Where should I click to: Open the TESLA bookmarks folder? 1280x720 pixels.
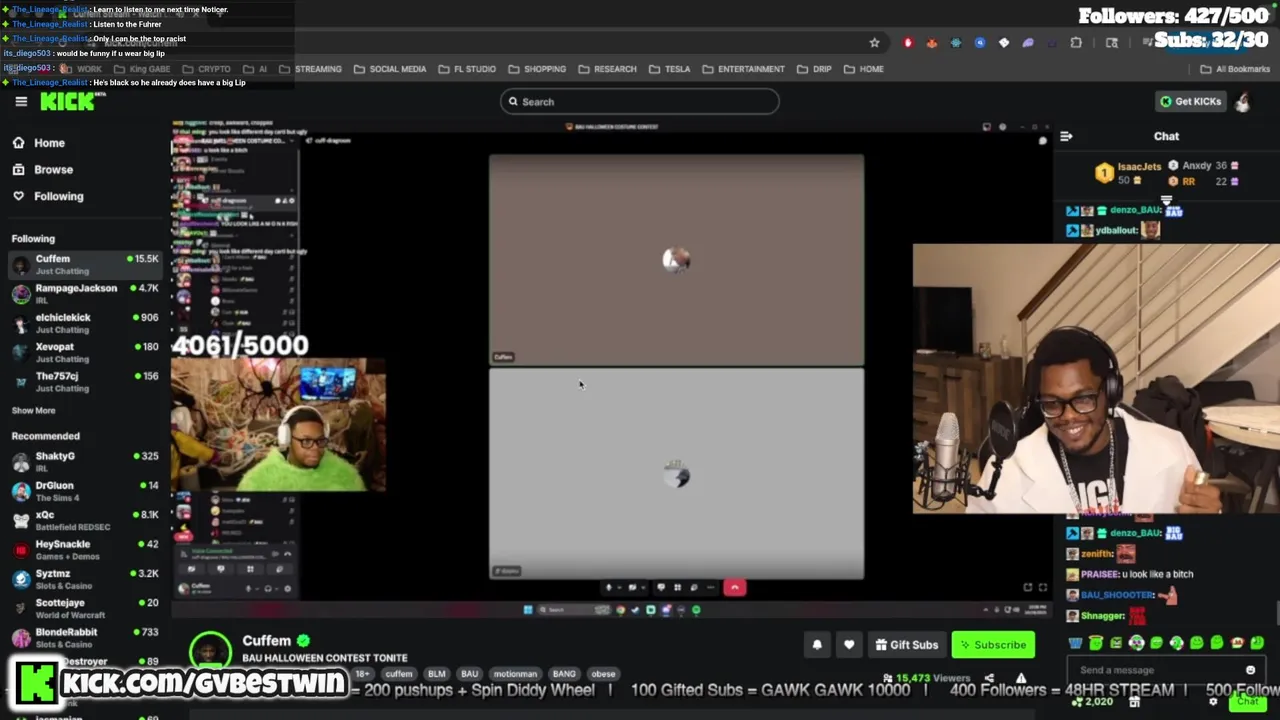click(668, 69)
